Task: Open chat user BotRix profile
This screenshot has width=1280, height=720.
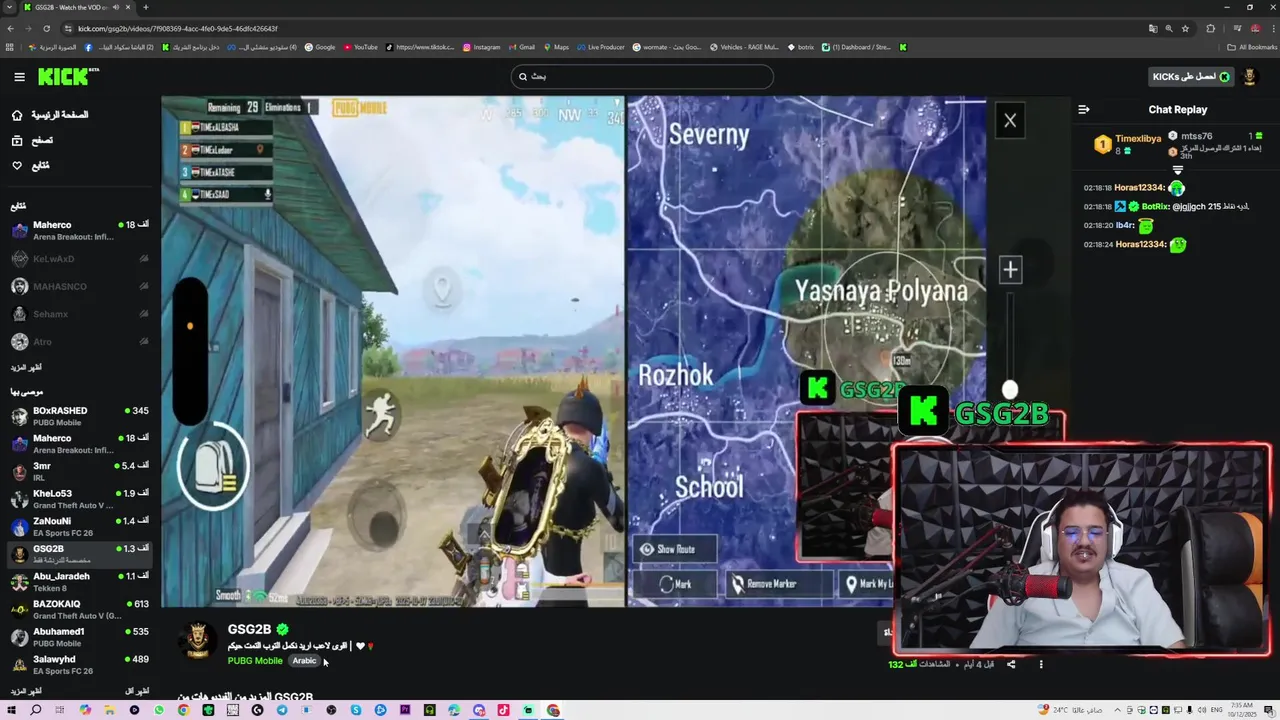Action: pyautogui.click(x=1155, y=207)
